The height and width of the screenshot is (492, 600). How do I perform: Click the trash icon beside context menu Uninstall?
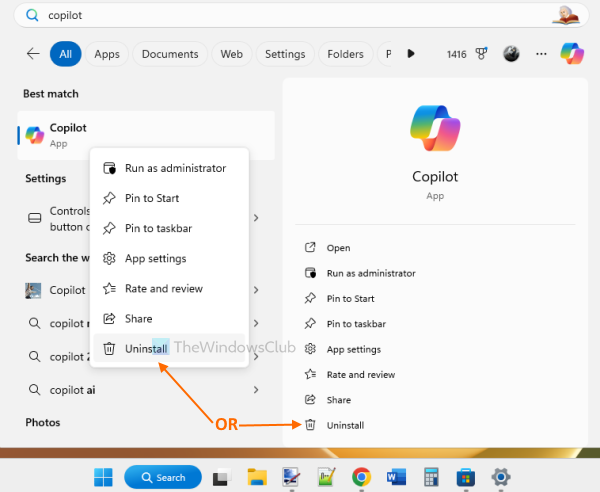click(109, 349)
